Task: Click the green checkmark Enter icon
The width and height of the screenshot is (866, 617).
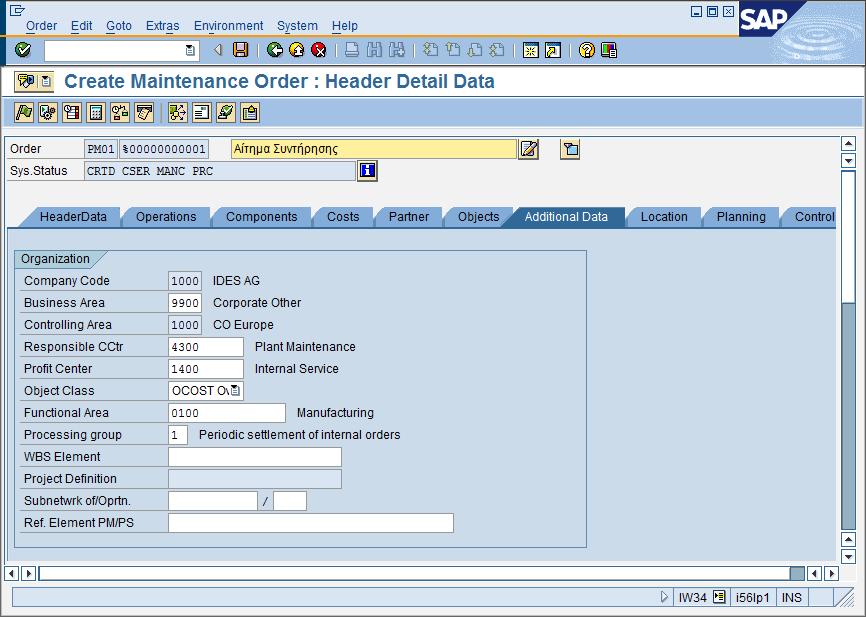Action: 23,50
